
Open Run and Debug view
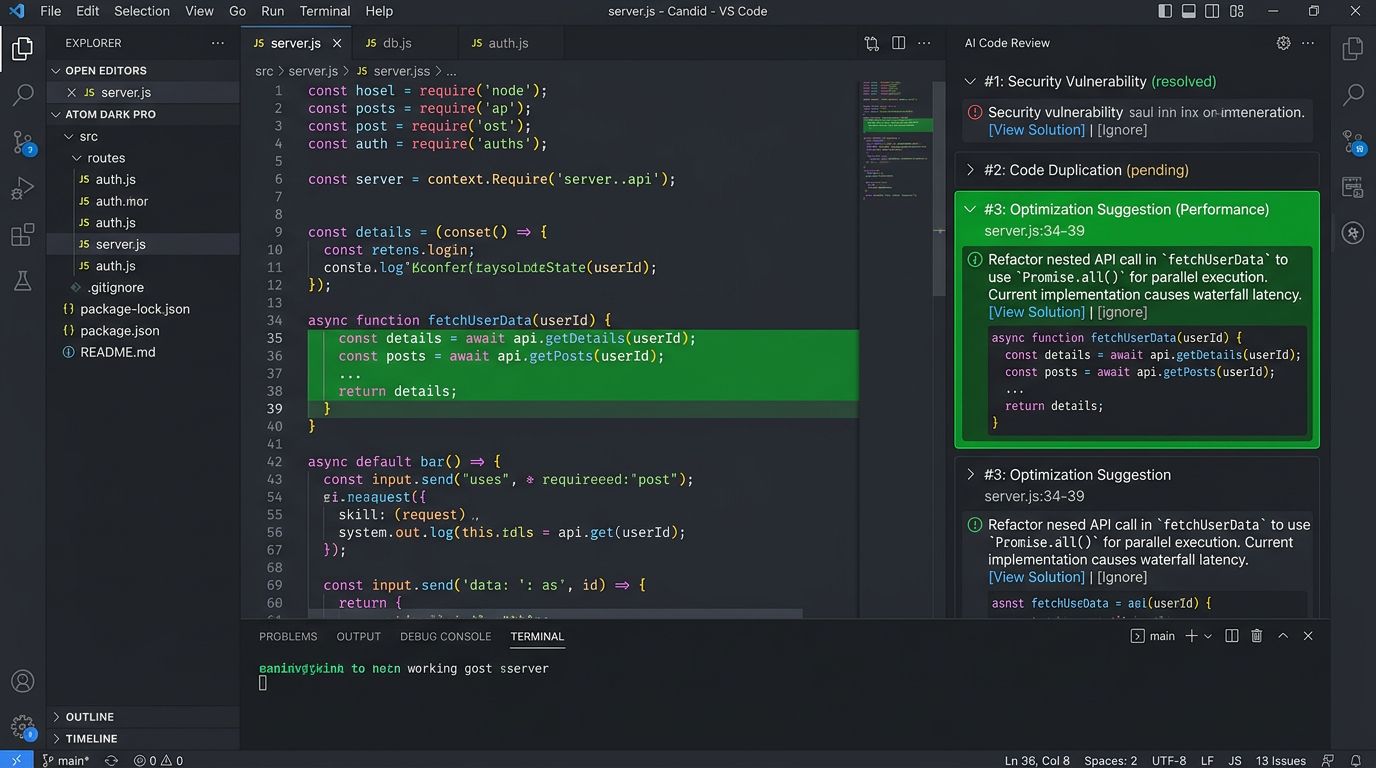tap(22, 189)
